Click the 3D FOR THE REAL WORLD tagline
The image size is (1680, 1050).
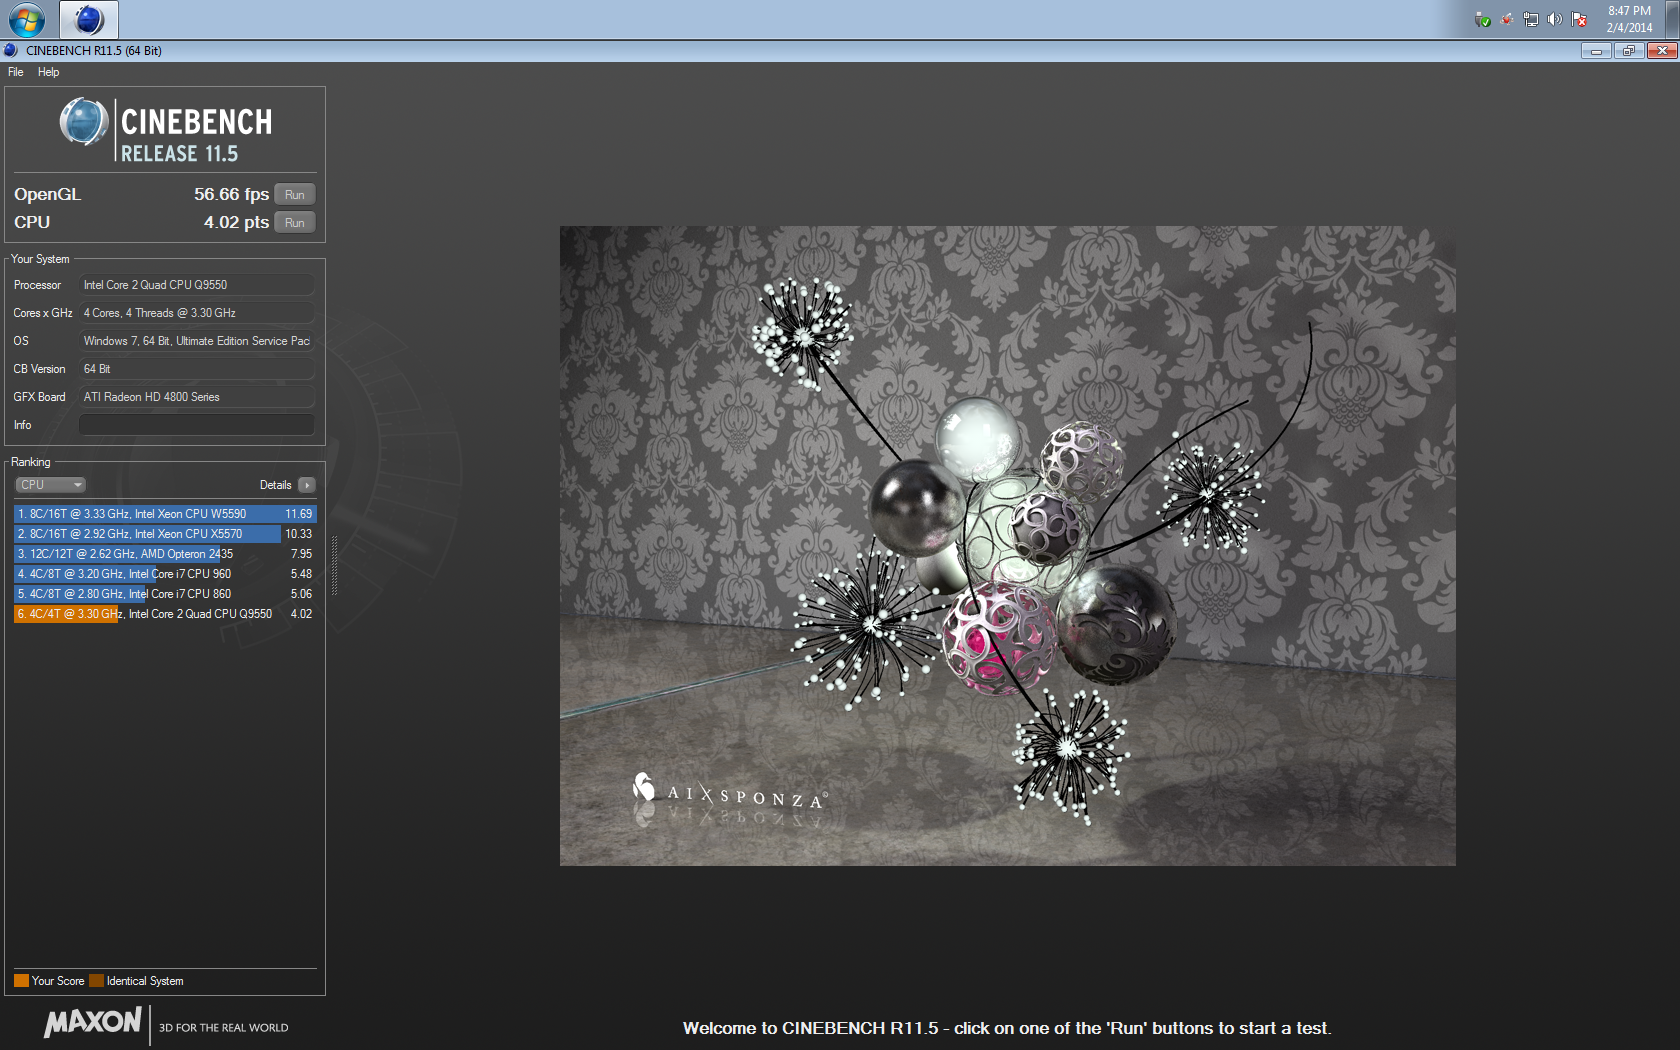224,1028
